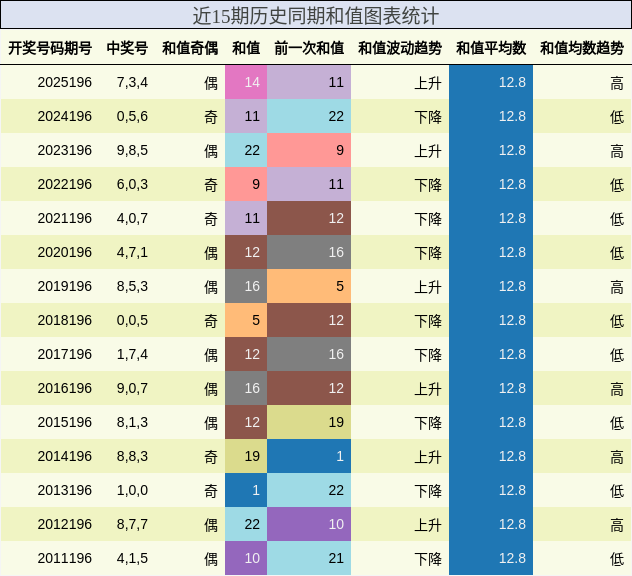Click the title 近15期历史同期和值图表统计
632x576 pixels.
pyautogui.click(x=316, y=16)
